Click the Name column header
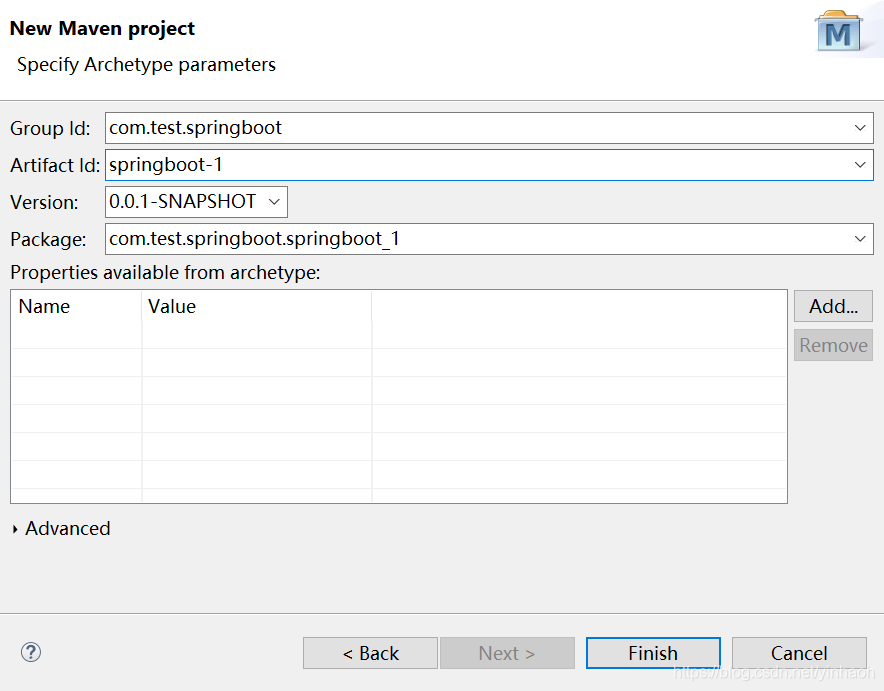 (x=76, y=306)
